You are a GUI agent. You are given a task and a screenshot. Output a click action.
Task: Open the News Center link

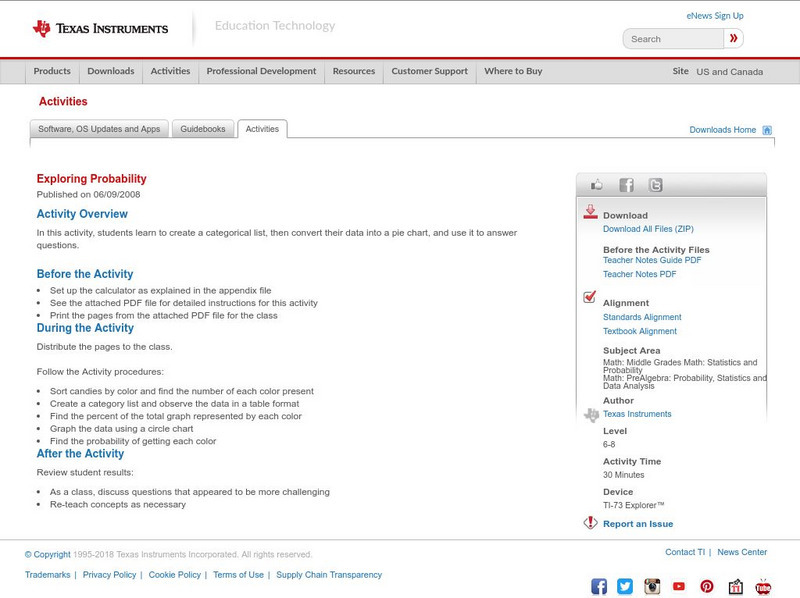coord(742,552)
